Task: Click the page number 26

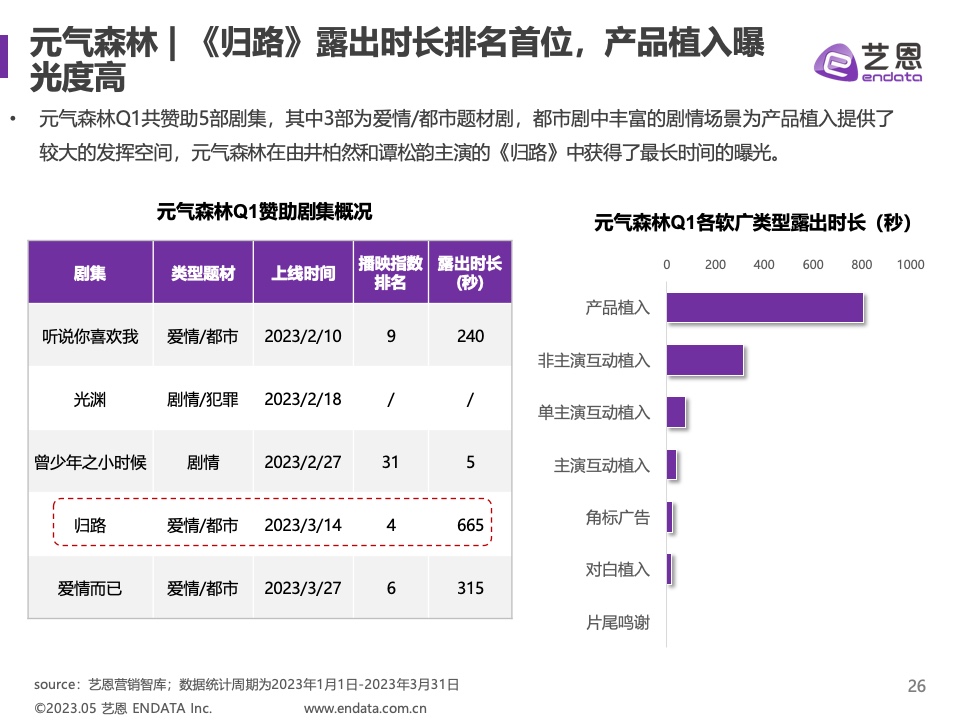Action: [x=917, y=686]
